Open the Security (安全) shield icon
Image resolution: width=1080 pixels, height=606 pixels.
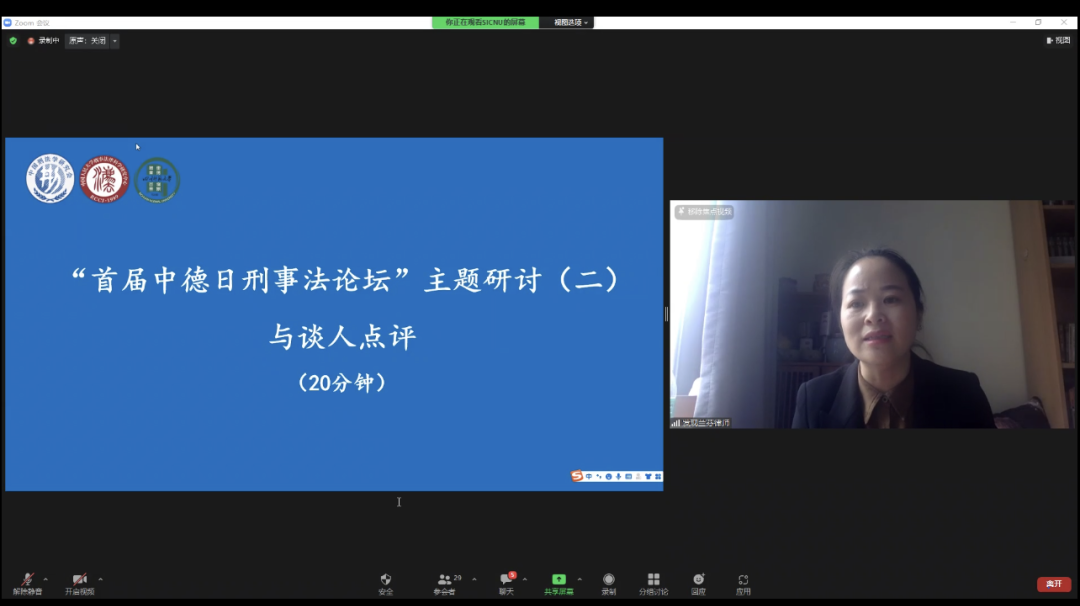385,581
